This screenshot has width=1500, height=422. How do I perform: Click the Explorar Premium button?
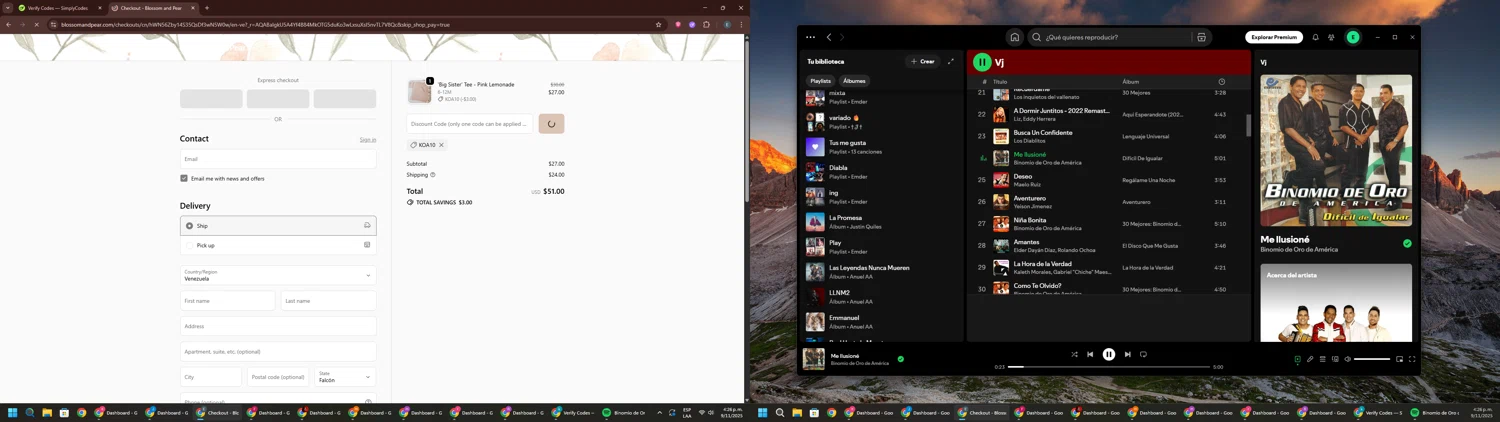coord(1273,37)
